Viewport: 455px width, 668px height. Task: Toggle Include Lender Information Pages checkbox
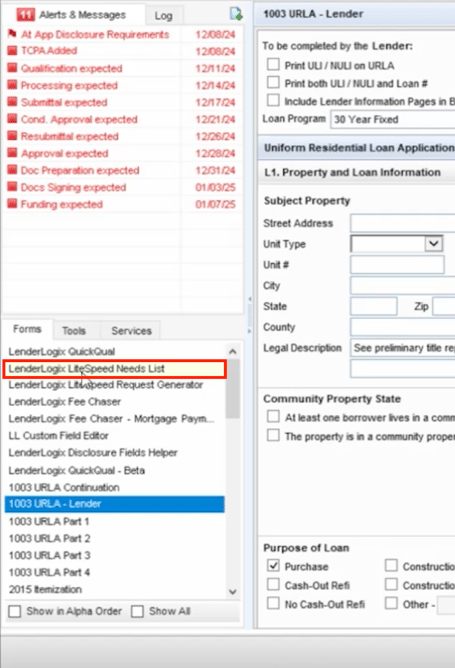(x=273, y=100)
